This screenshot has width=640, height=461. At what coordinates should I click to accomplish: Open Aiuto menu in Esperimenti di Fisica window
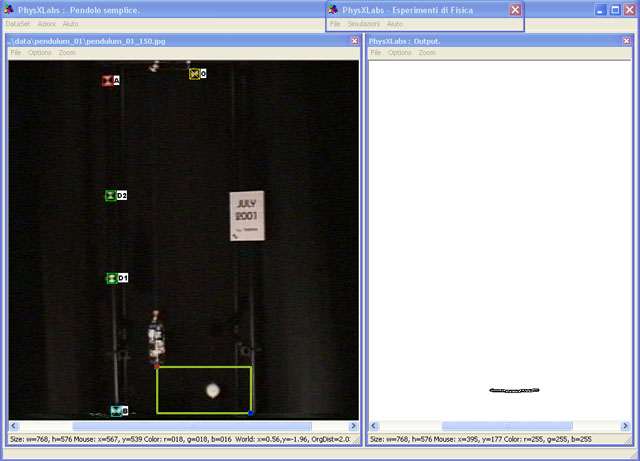tap(395, 24)
